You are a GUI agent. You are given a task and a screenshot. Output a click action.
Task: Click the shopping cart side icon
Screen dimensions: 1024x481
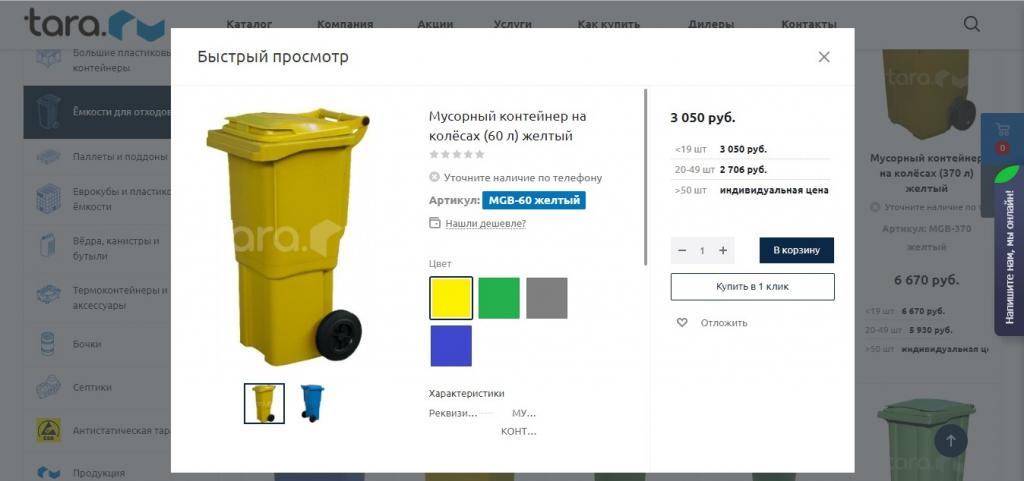tap(1002, 131)
